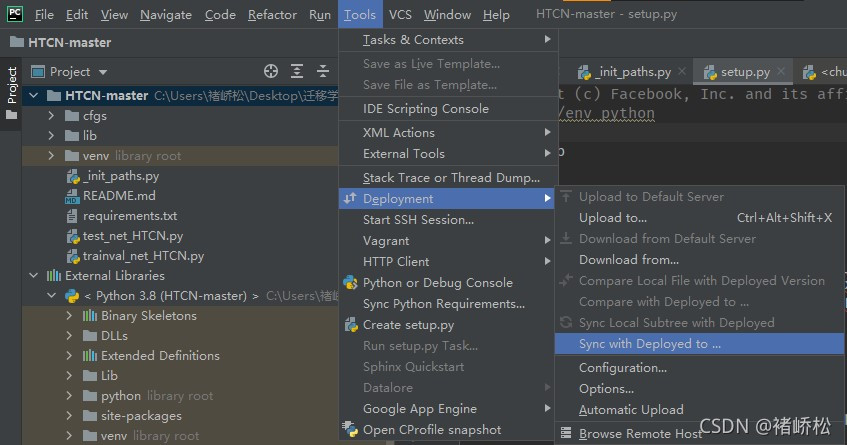The height and width of the screenshot is (445, 847).
Task: Open Google App Engine submenu
Action: pos(448,408)
